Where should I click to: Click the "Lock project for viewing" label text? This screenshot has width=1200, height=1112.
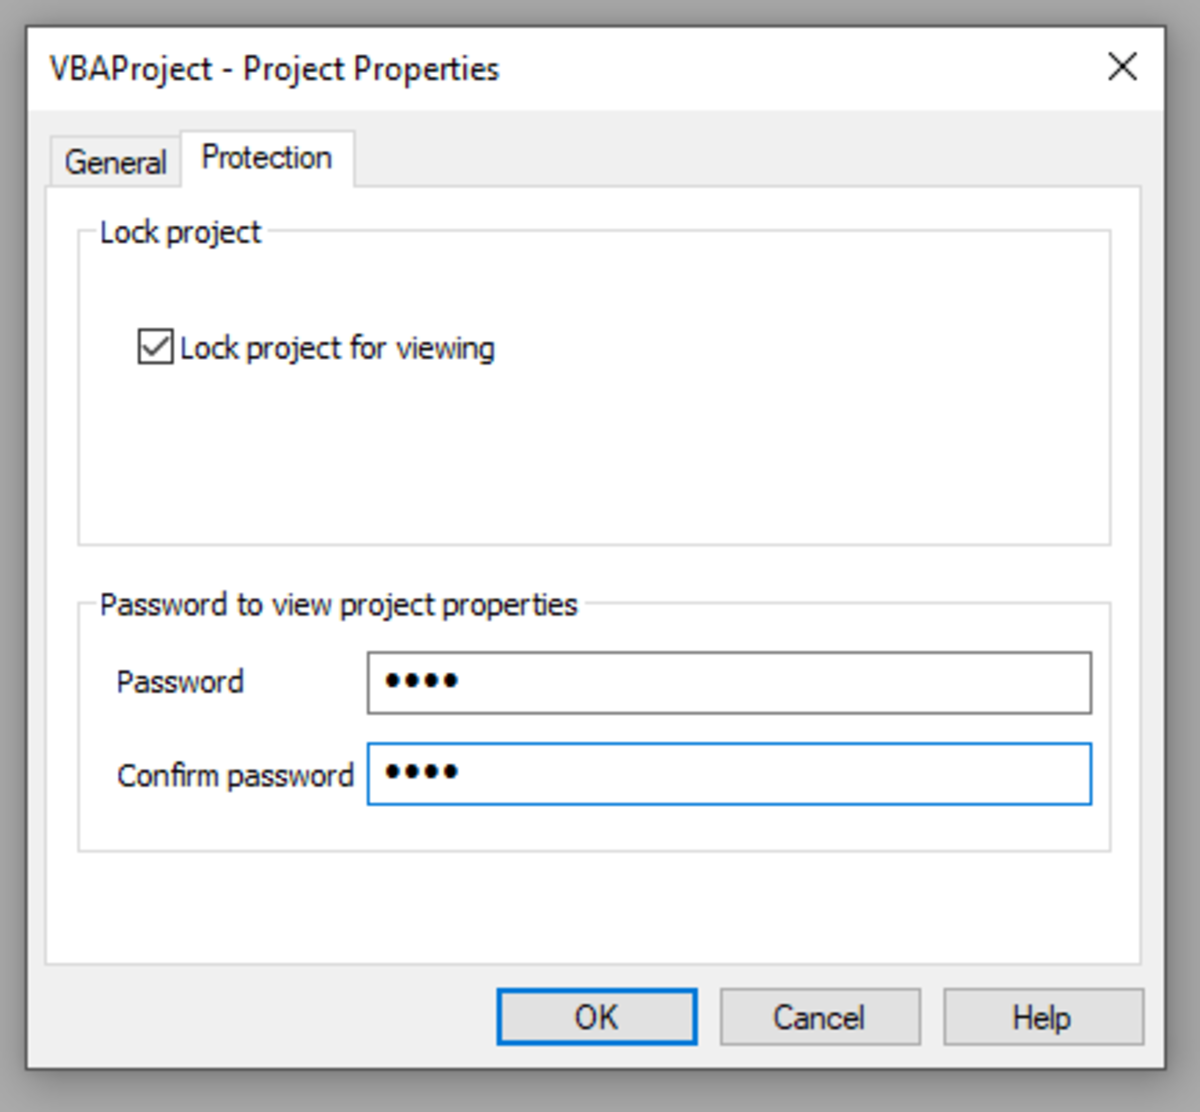click(x=337, y=348)
